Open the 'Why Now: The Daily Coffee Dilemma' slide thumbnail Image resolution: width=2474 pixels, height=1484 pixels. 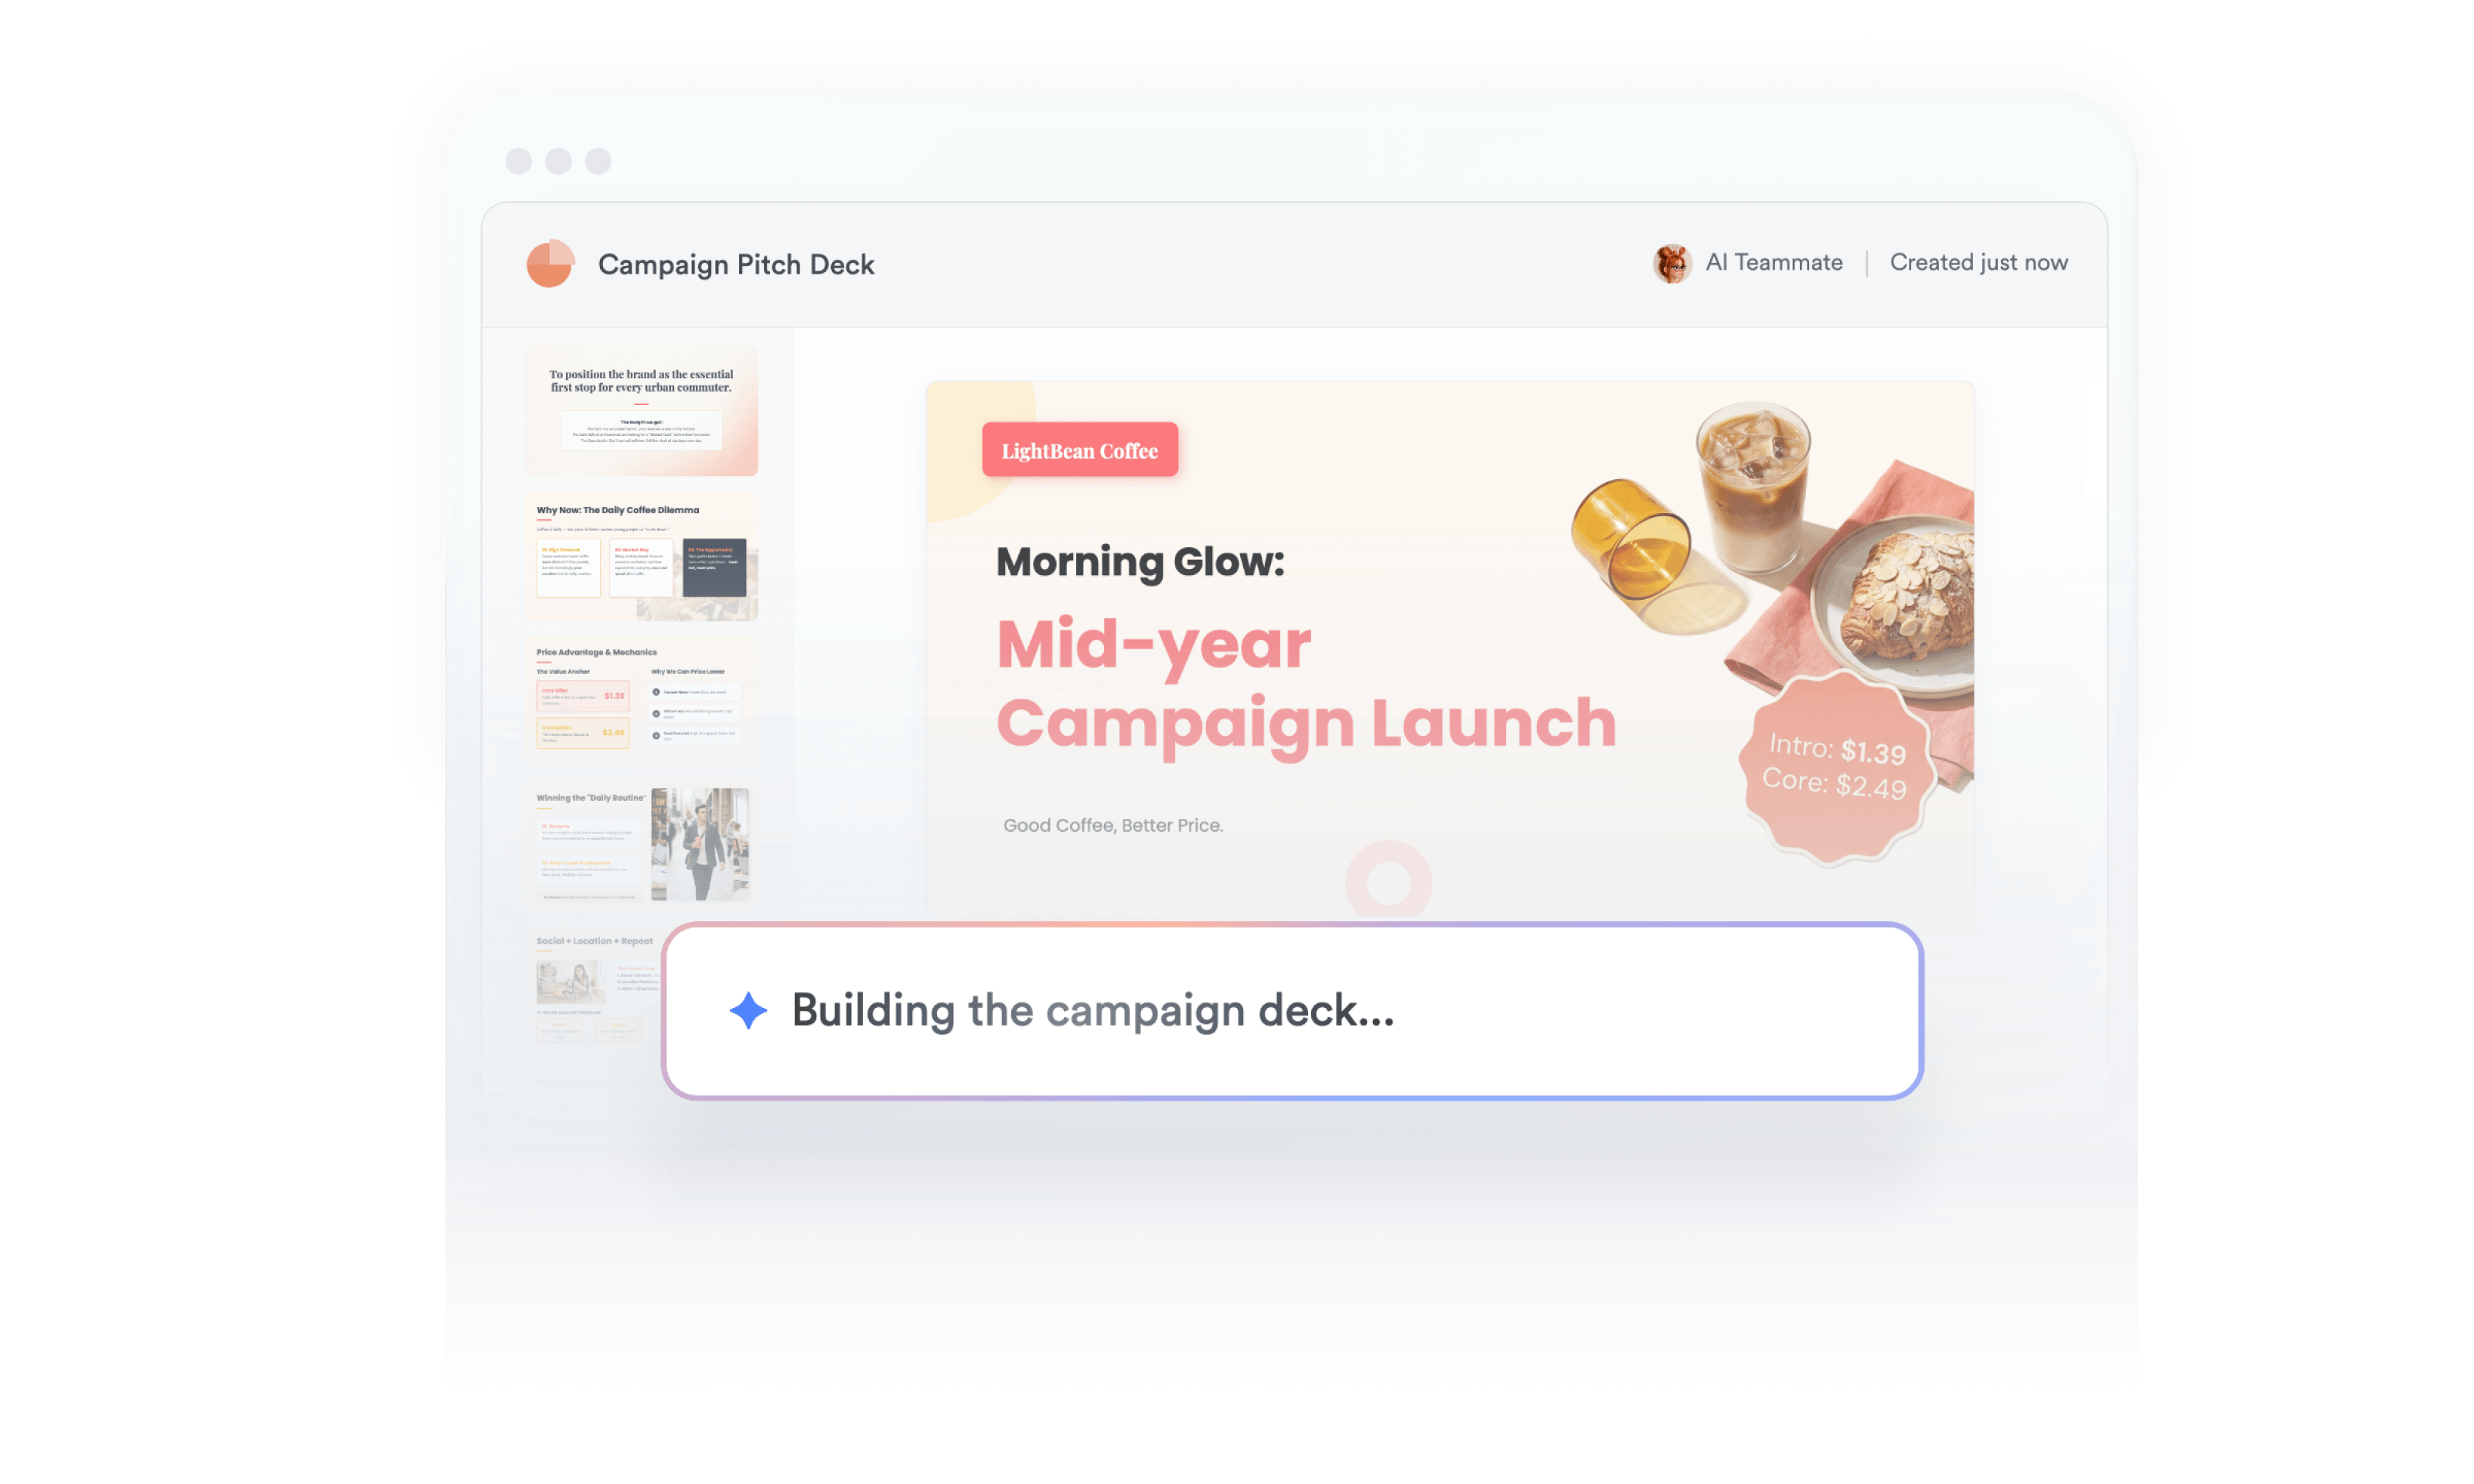point(641,556)
